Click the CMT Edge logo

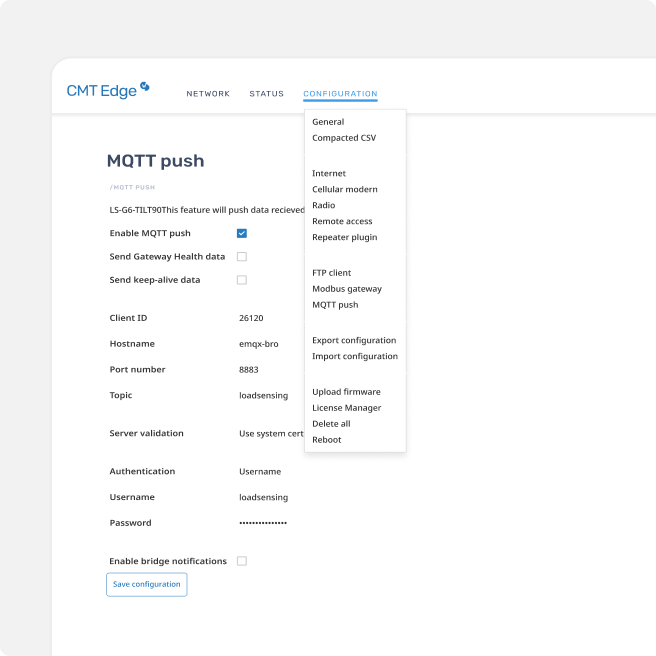point(108,90)
